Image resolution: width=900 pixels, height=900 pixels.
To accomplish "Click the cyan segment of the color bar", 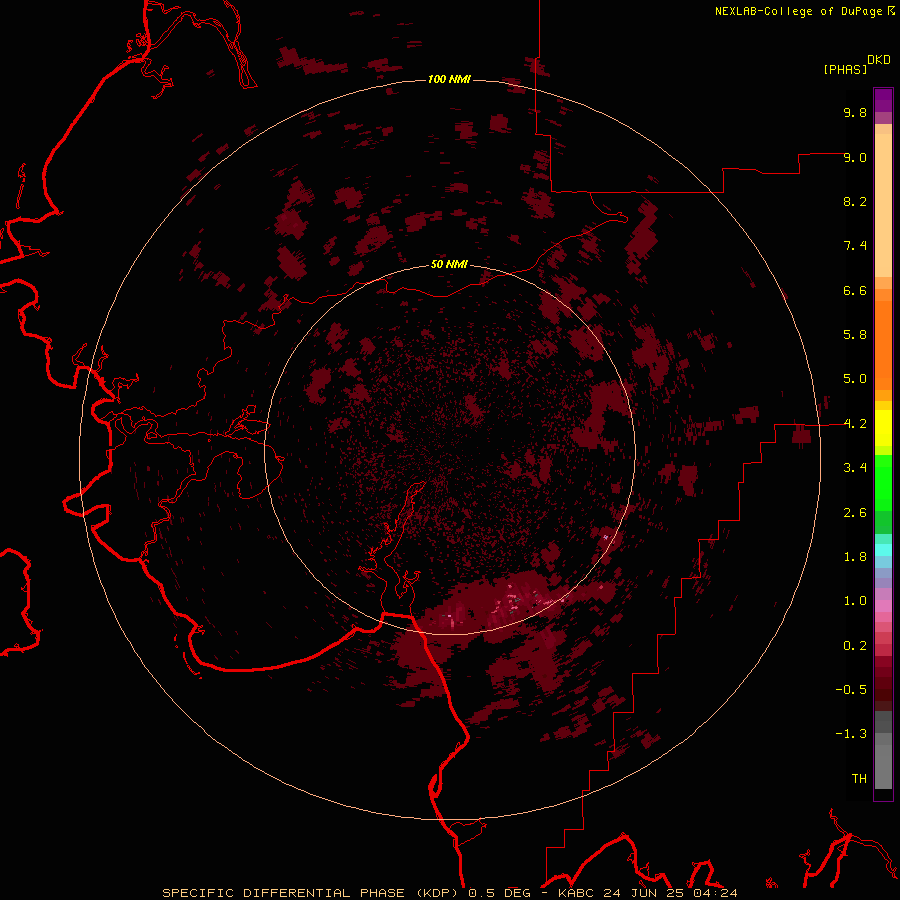I will pos(883,549).
